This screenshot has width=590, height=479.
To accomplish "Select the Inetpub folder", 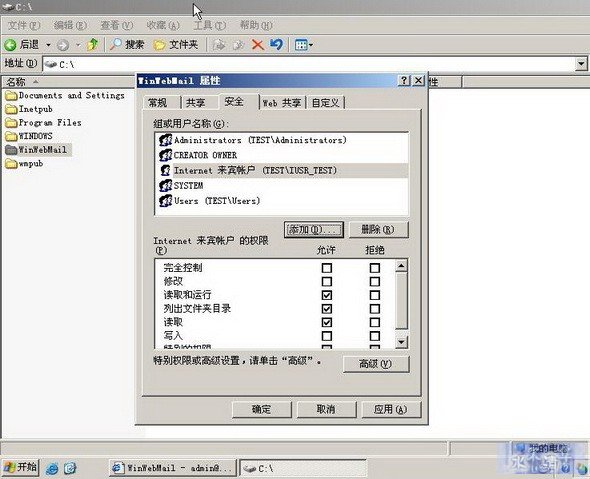I will click(x=29, y=109).
